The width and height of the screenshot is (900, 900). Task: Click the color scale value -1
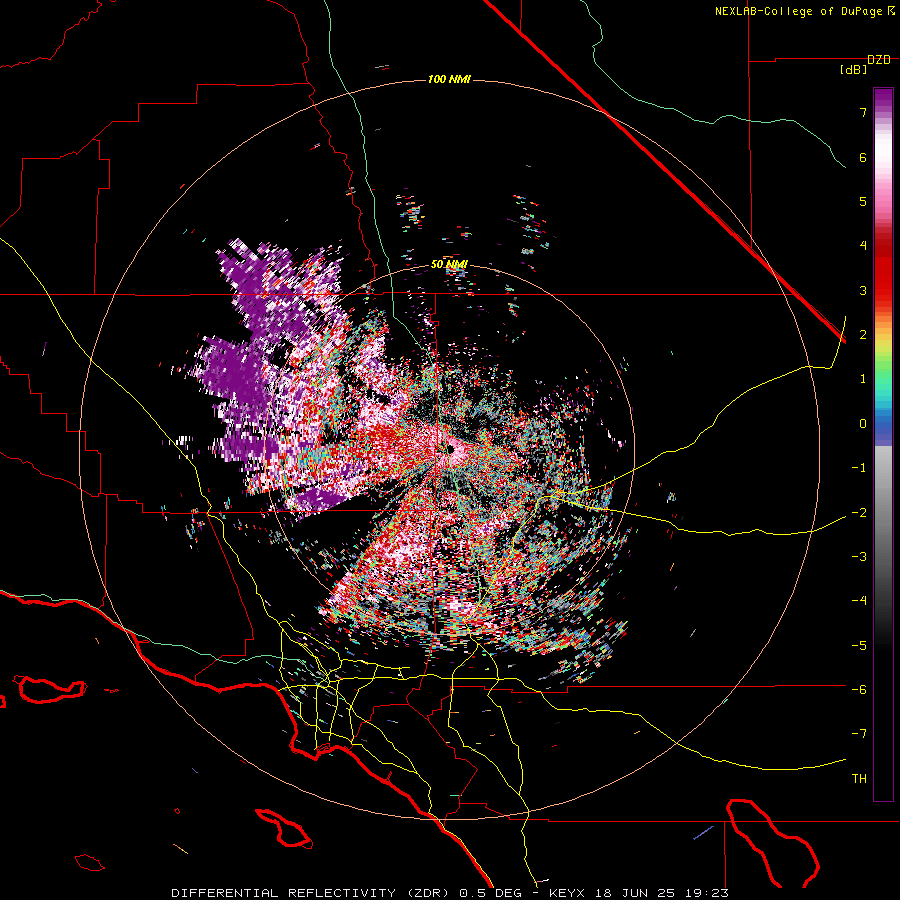pyautogui.click(x=859, y=468)
